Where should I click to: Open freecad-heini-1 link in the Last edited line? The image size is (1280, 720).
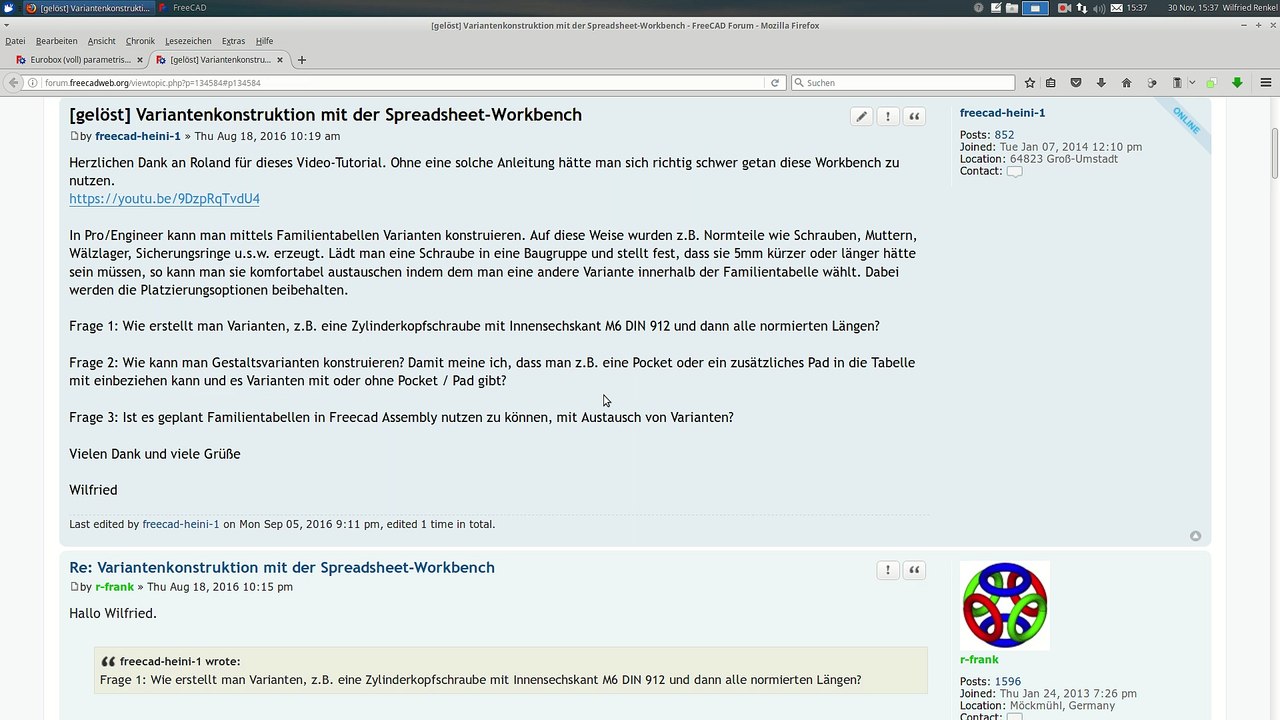click(x=181, y=524)
